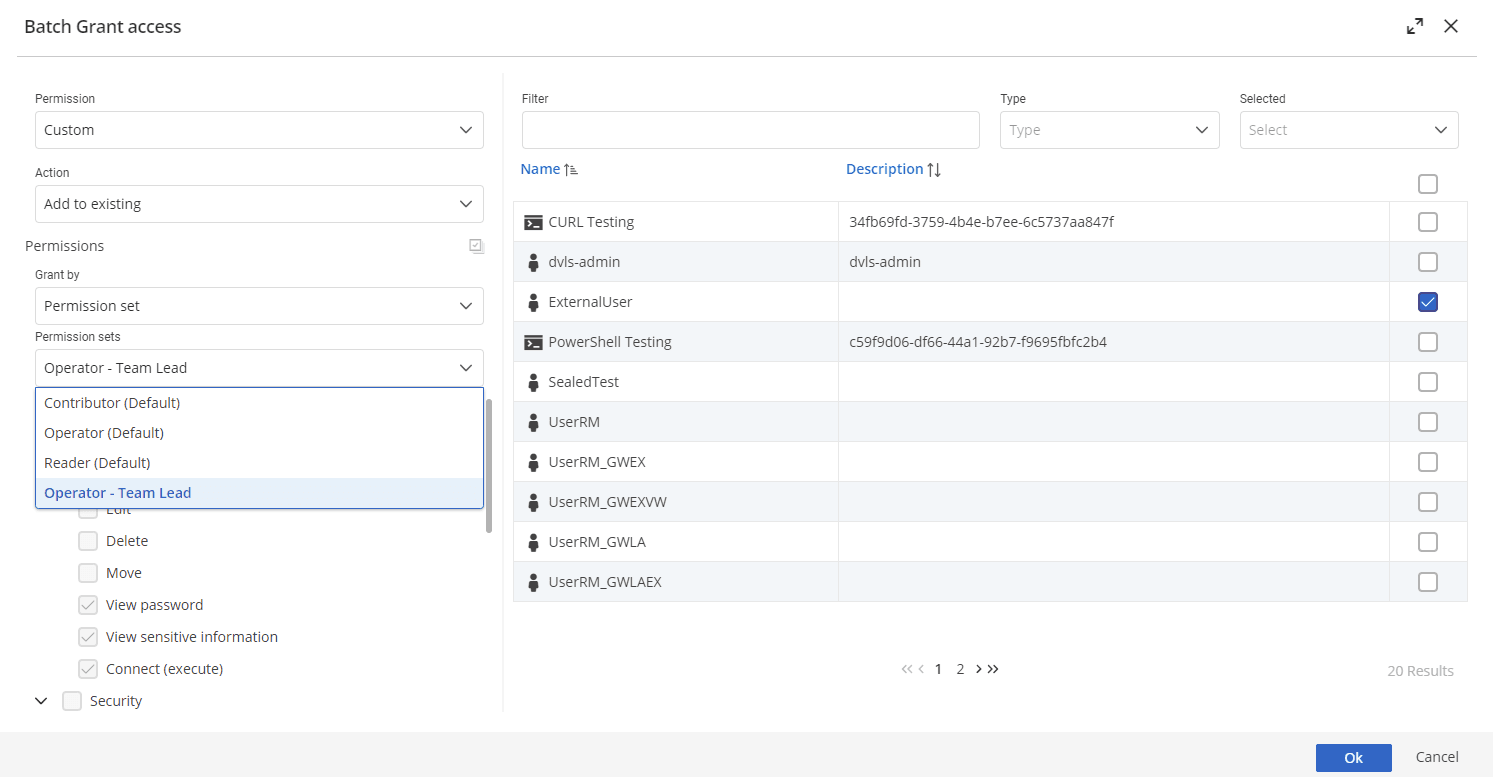Enable the Delete permission checkbox

coord(88,540)
